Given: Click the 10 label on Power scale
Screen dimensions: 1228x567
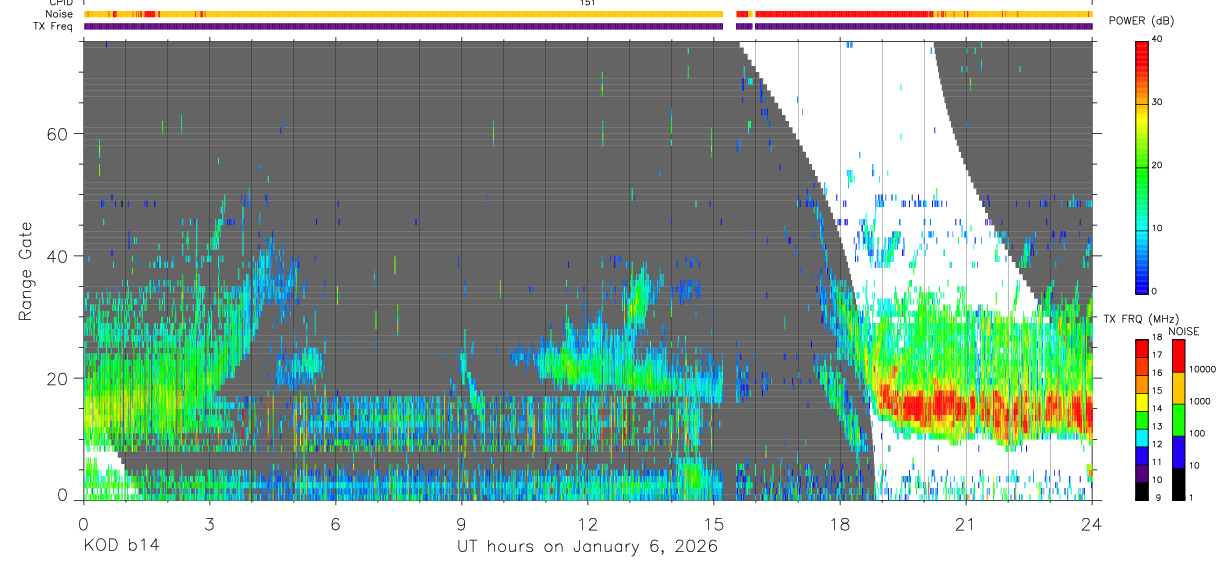Looking at the screenshot, I should pyautogui.click(x=1158, y=229).
